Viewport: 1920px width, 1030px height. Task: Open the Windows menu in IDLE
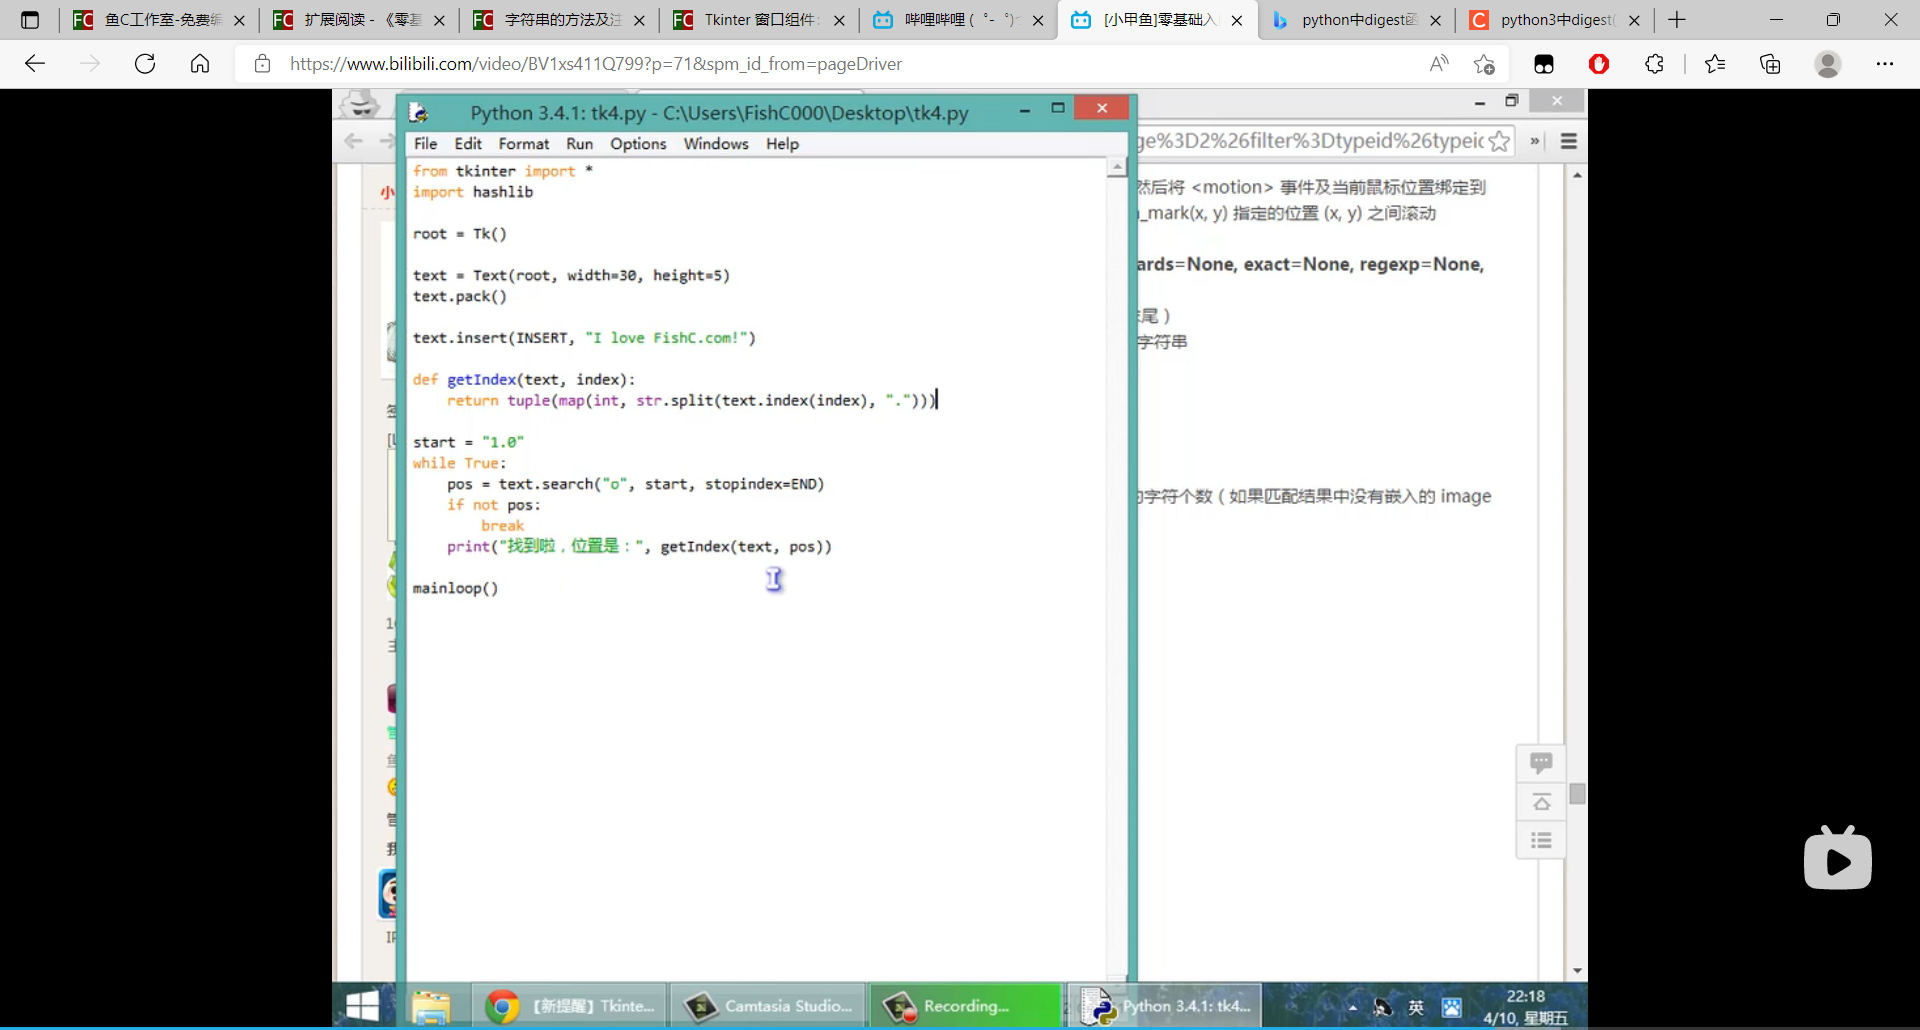click(716, 144)
